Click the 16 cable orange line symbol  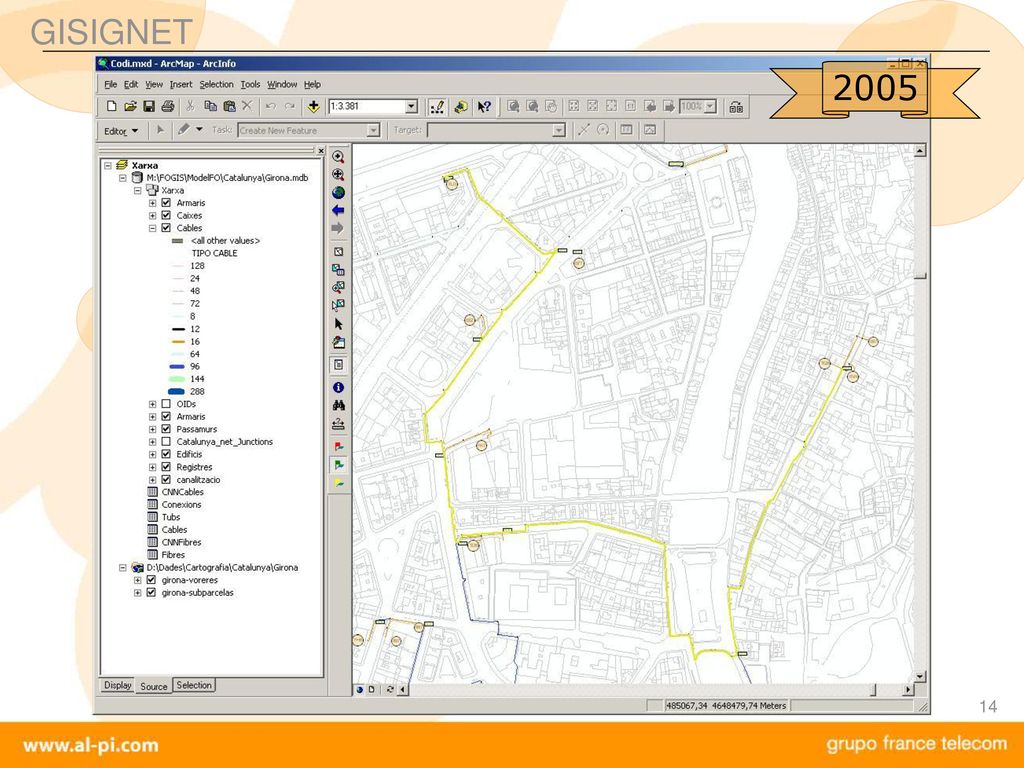[178, 342]
